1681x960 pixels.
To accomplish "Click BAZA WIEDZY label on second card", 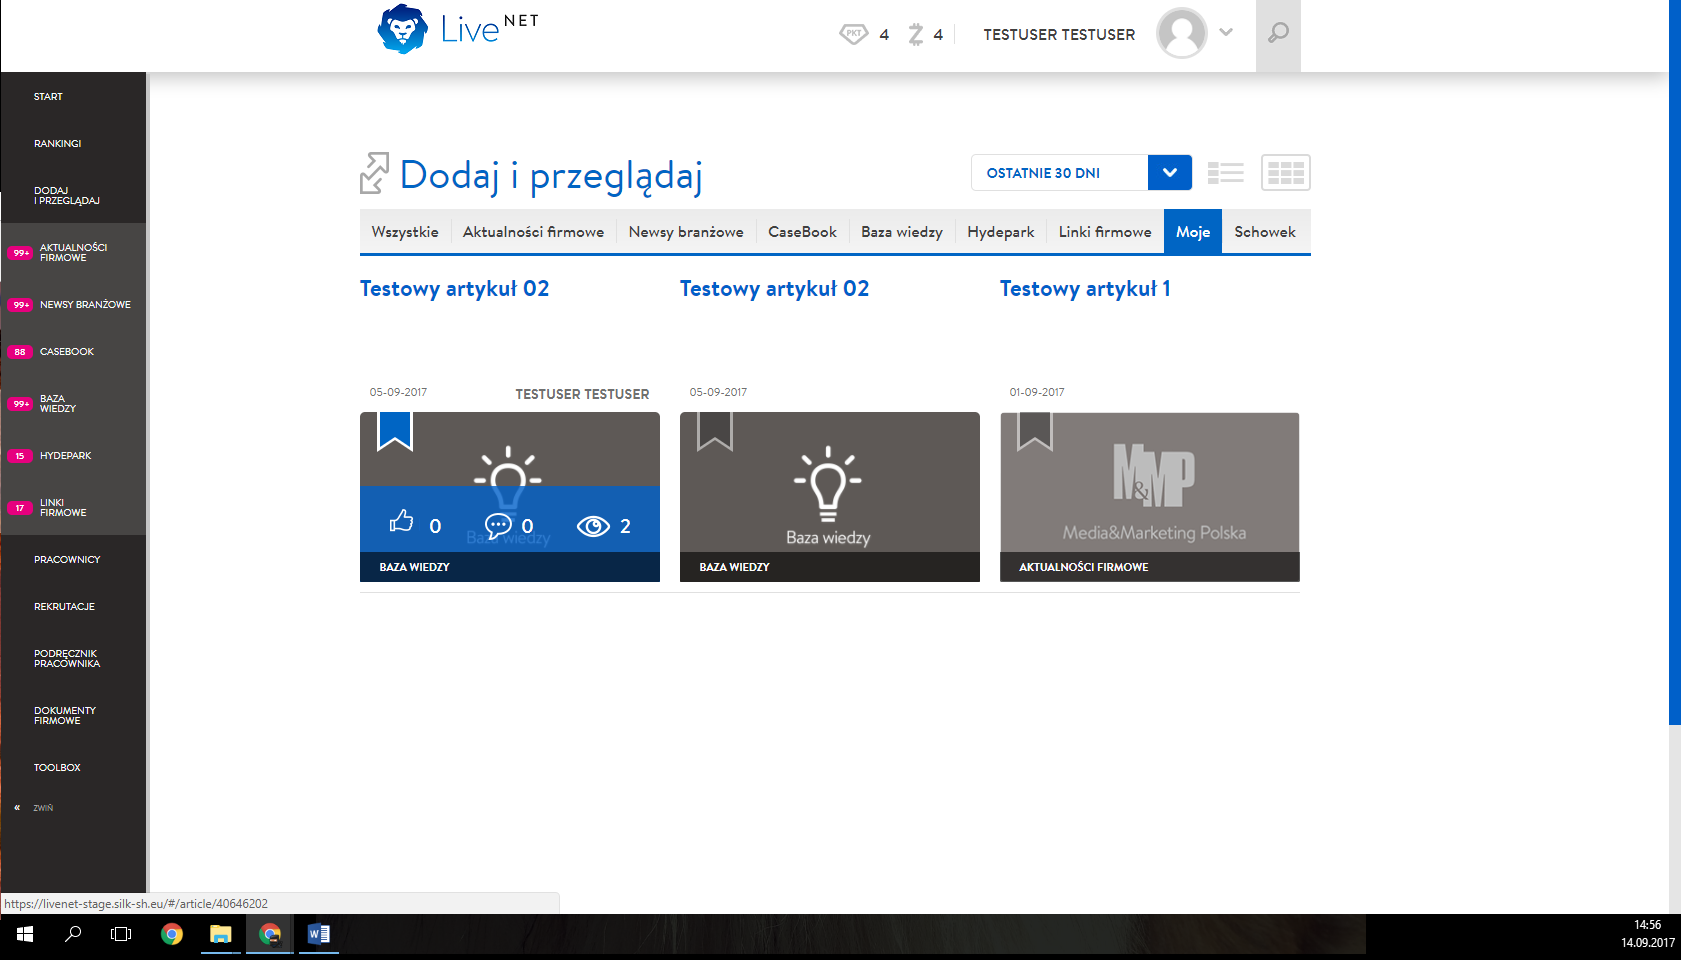I will pos(734,567).
